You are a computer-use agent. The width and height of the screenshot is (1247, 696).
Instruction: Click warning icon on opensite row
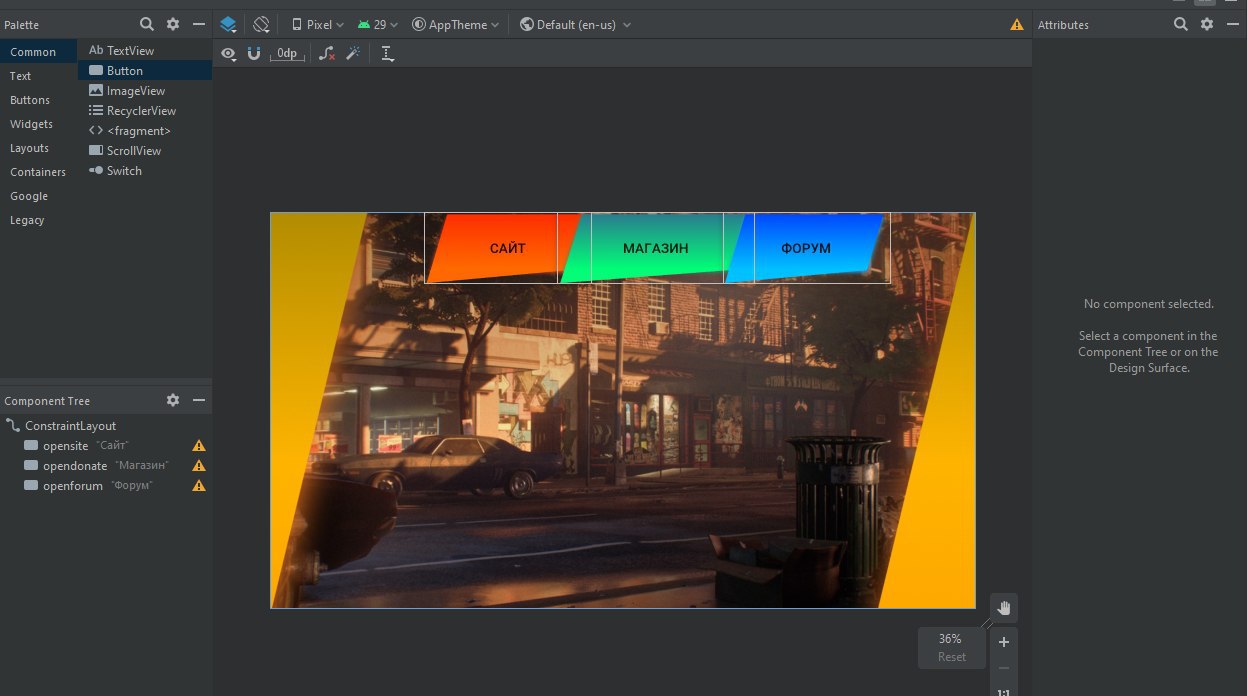(199, 446)
